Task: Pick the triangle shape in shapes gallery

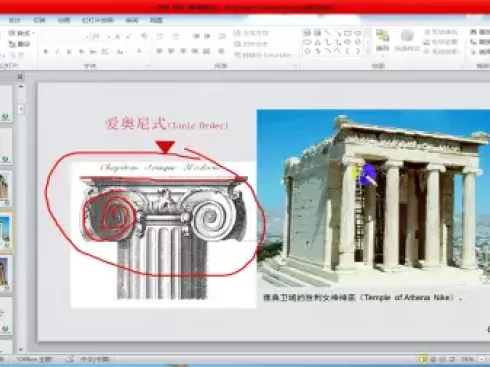Action: 317,42
